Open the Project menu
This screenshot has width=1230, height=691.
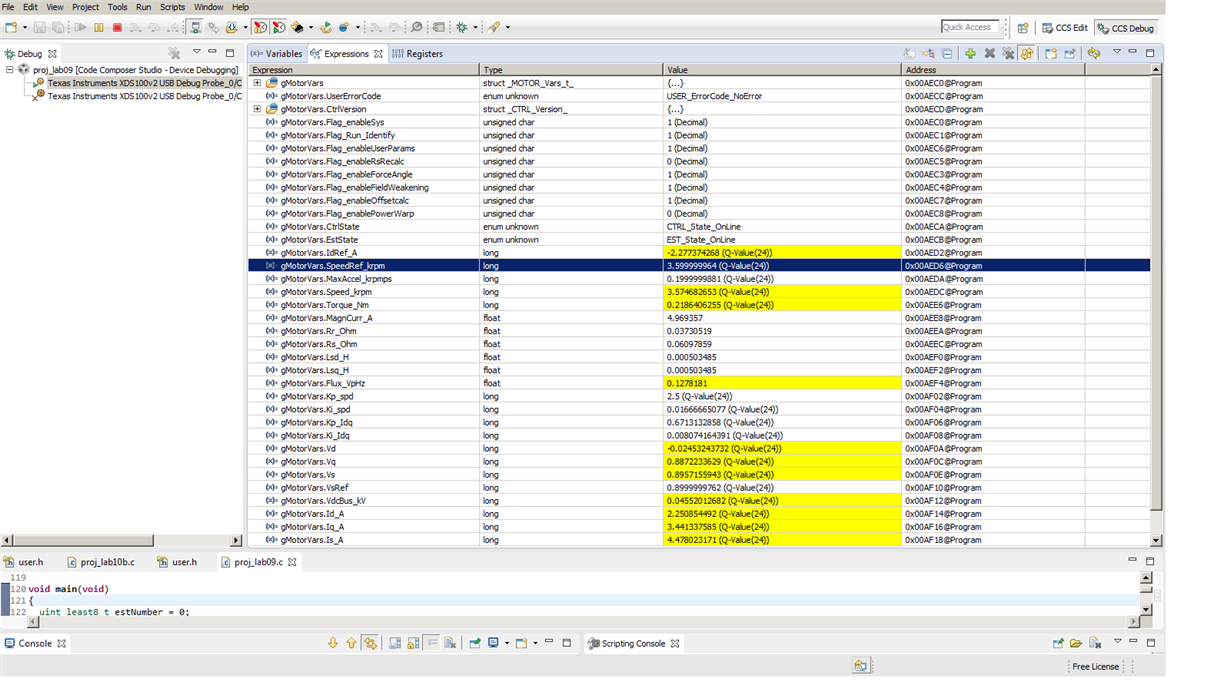[x=85, y=7]
